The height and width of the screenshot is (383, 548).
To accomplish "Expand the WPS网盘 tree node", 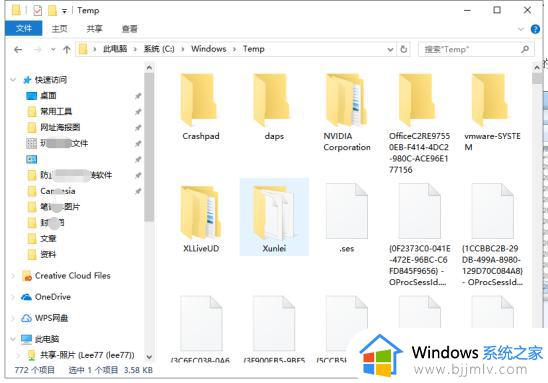I will click(13, 318).
